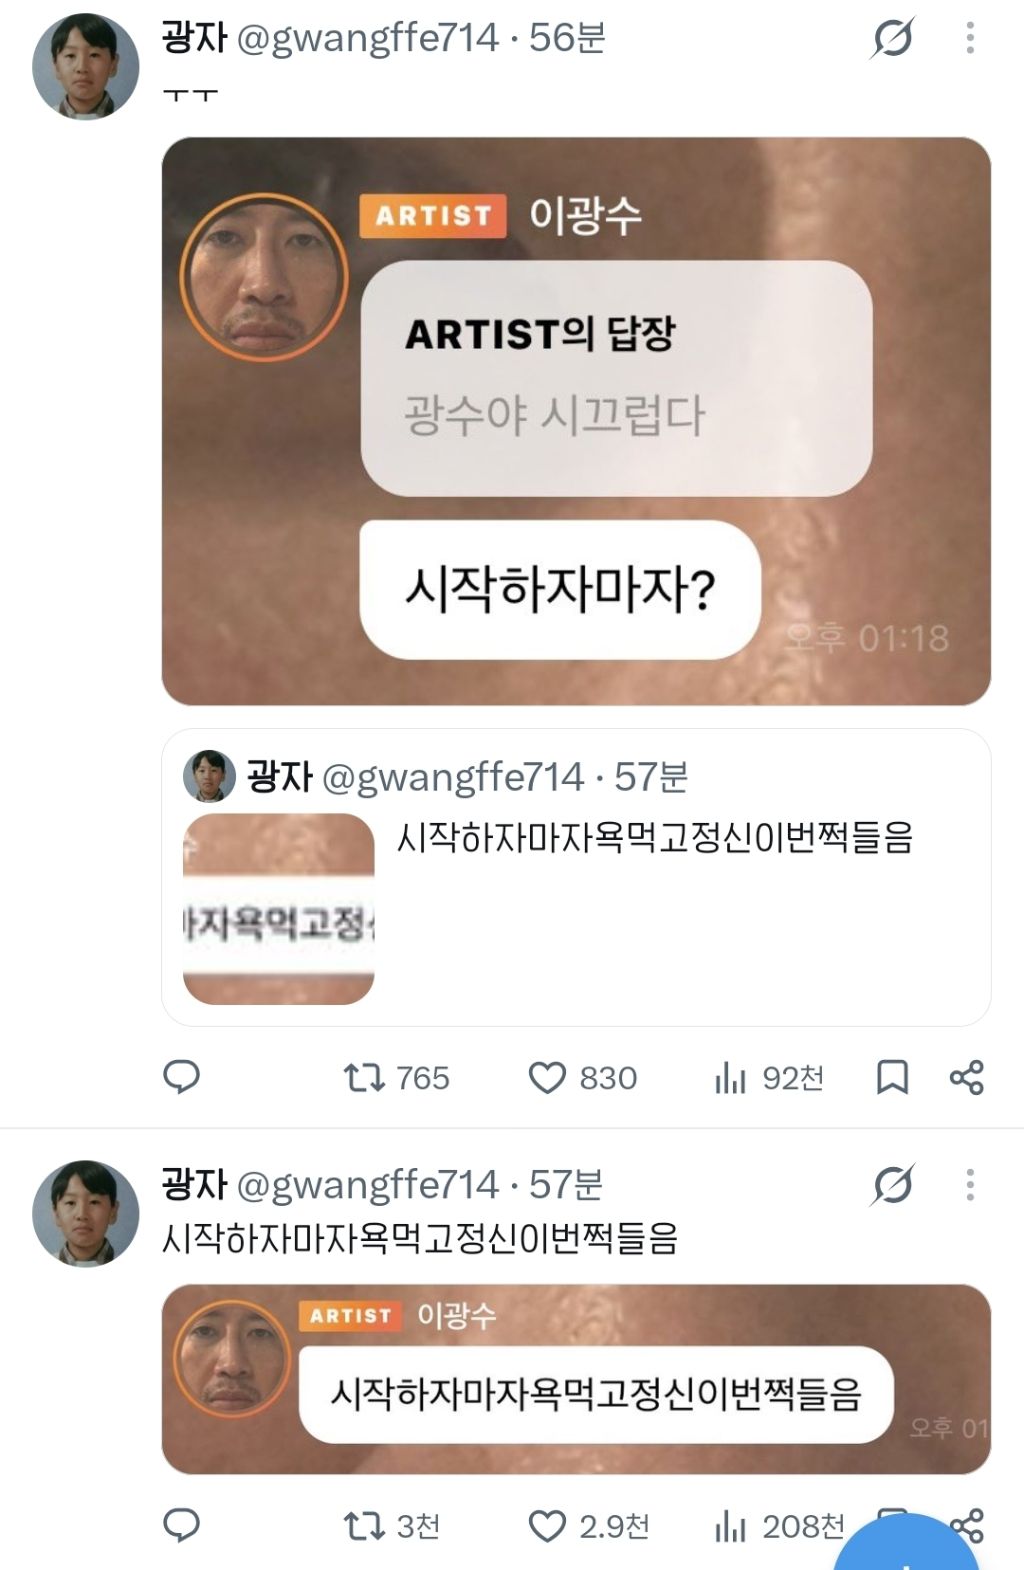The image size is (1024, 1570).
Task: Retweet the post with 765 retweets
Action: [x=396, y=1078]
